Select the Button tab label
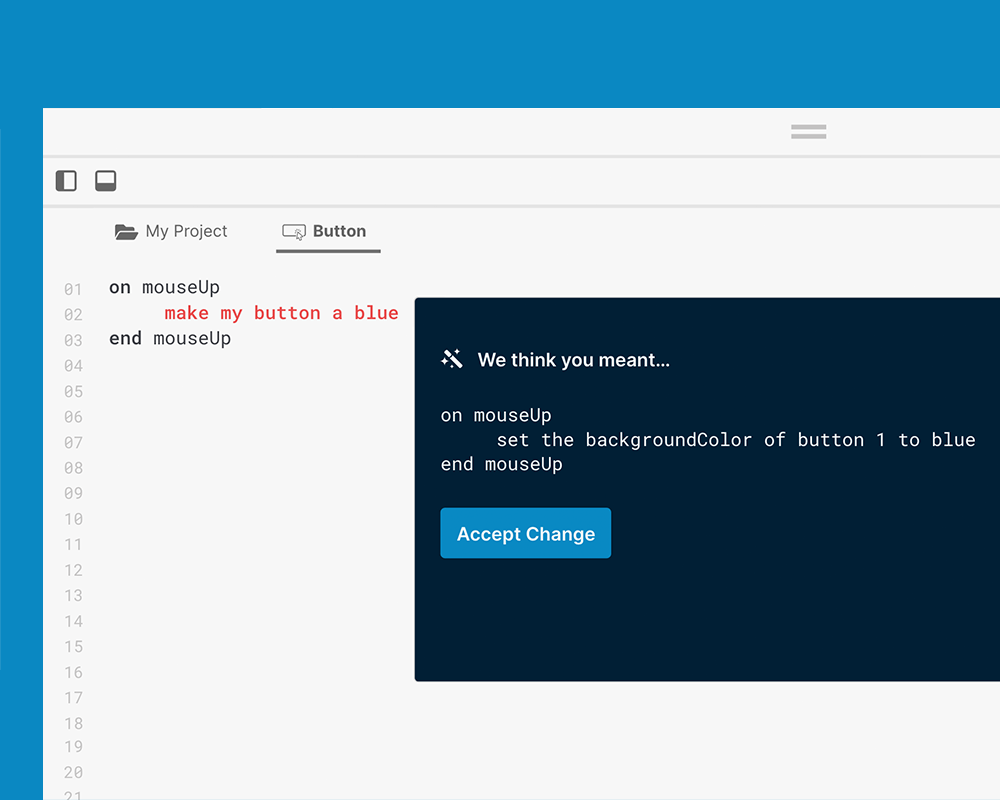Viewport: 1000px width, 800px height. point(339,231)
